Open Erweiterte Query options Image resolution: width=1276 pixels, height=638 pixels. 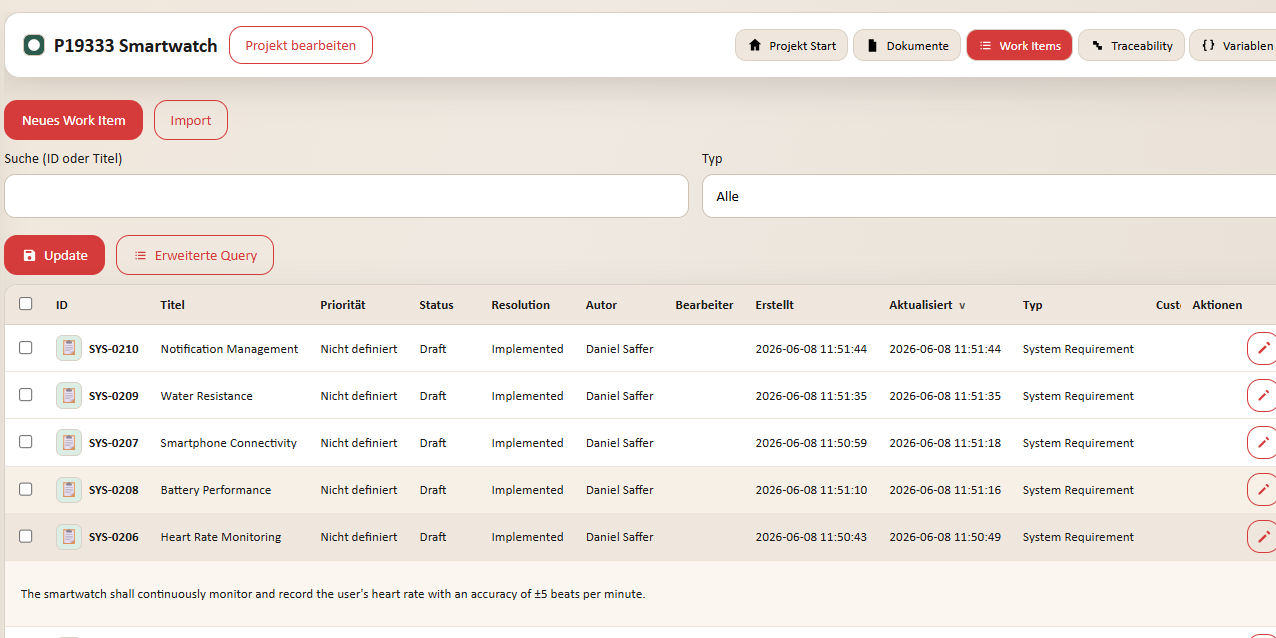(195, 255)
